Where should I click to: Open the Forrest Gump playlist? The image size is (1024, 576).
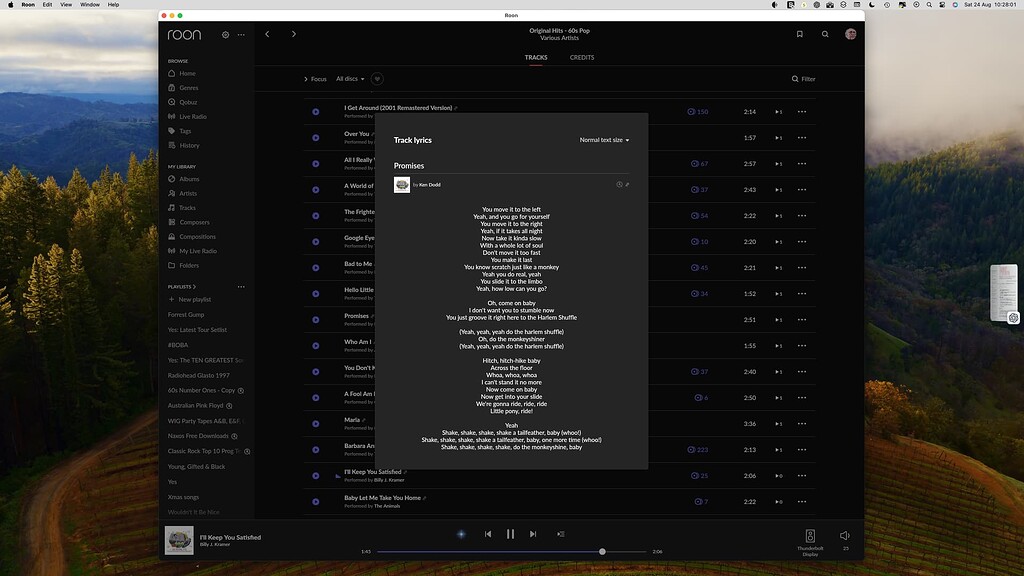click(x=186, y=314)
